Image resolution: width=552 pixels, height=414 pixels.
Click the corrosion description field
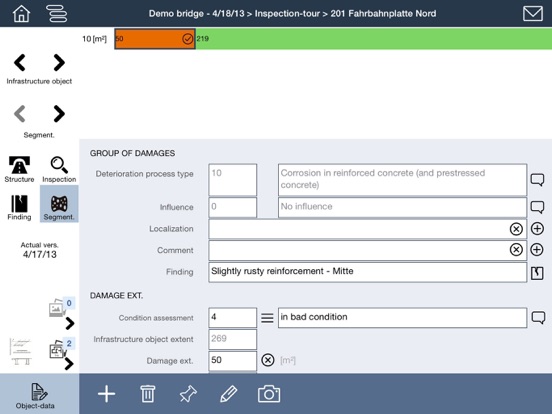402,180
